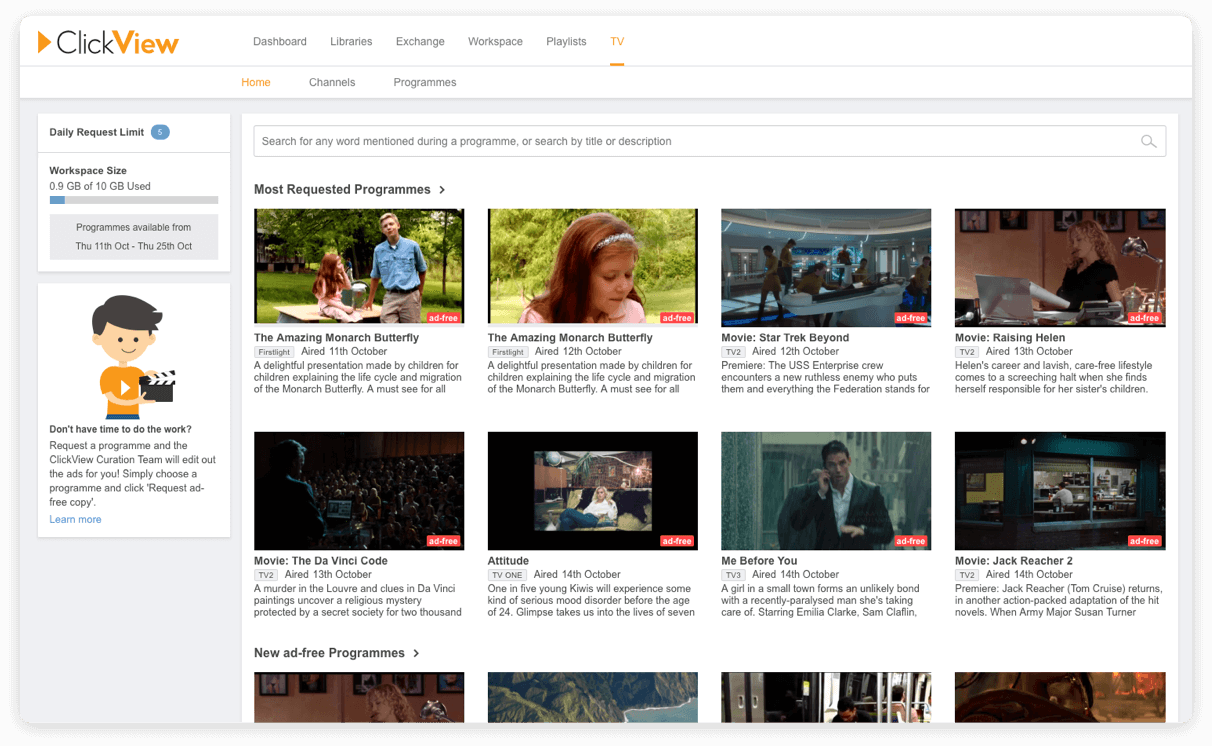Click Raising Helen description text
Image resolution: width=1212 pixels, height=746 pixels.
click(x=1054, y=378)
